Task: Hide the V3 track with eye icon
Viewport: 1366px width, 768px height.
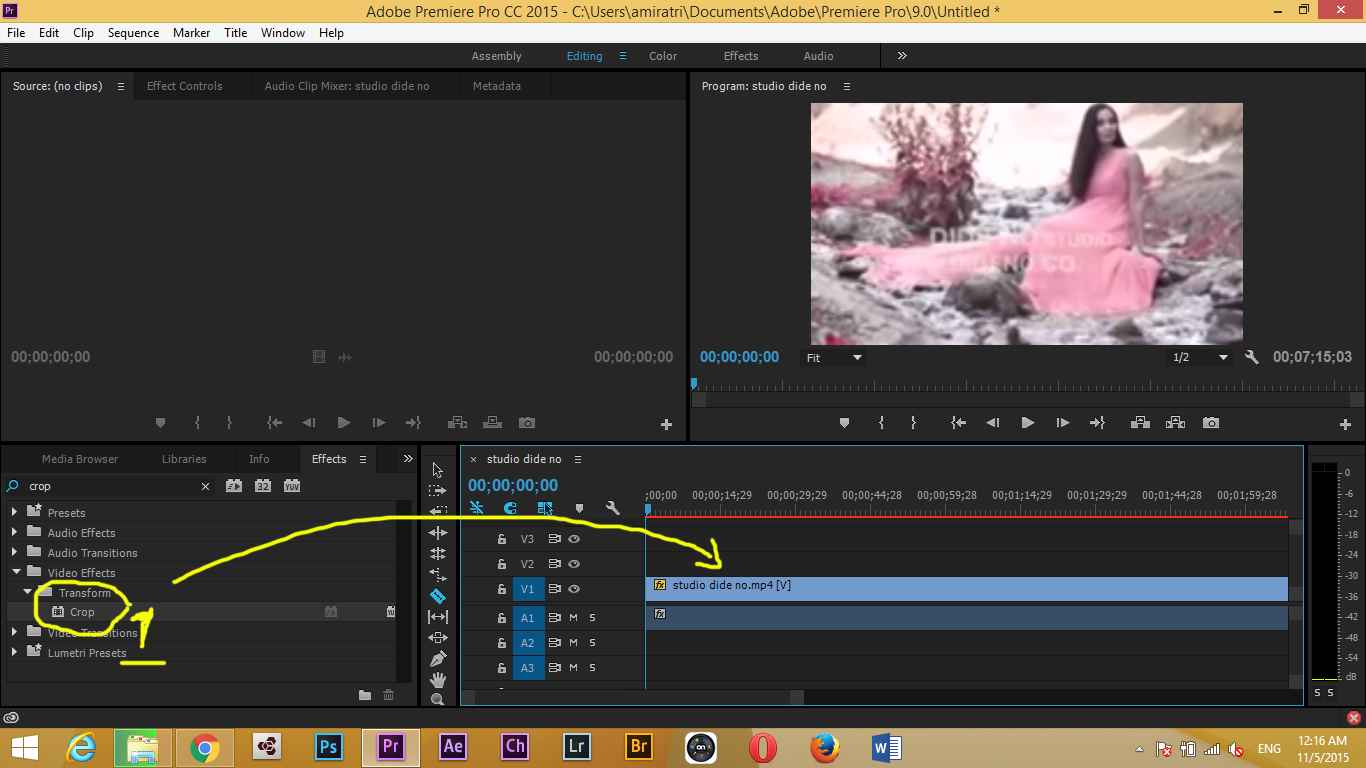Action: coord(574,539)
